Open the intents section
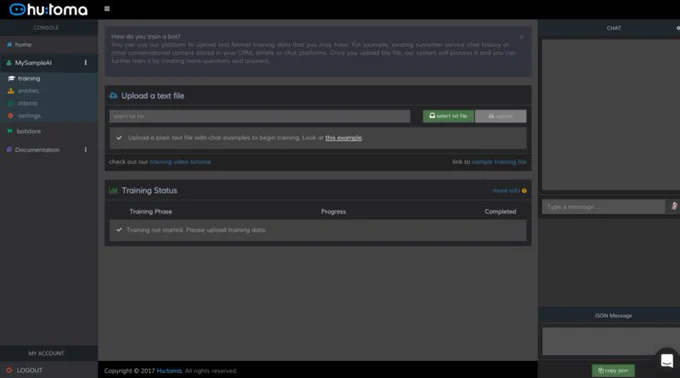The width and height of the screenshot is (680, 378). pyautogui.click(x=28, y=104)
